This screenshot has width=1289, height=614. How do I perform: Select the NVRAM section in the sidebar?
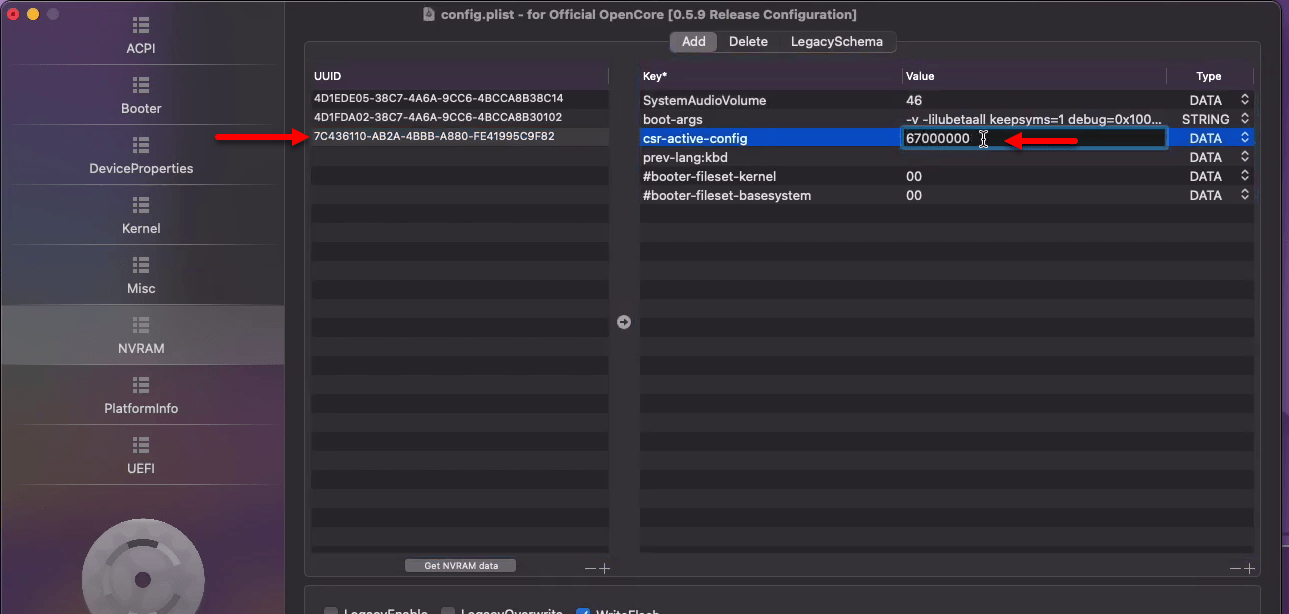point(141,335)
